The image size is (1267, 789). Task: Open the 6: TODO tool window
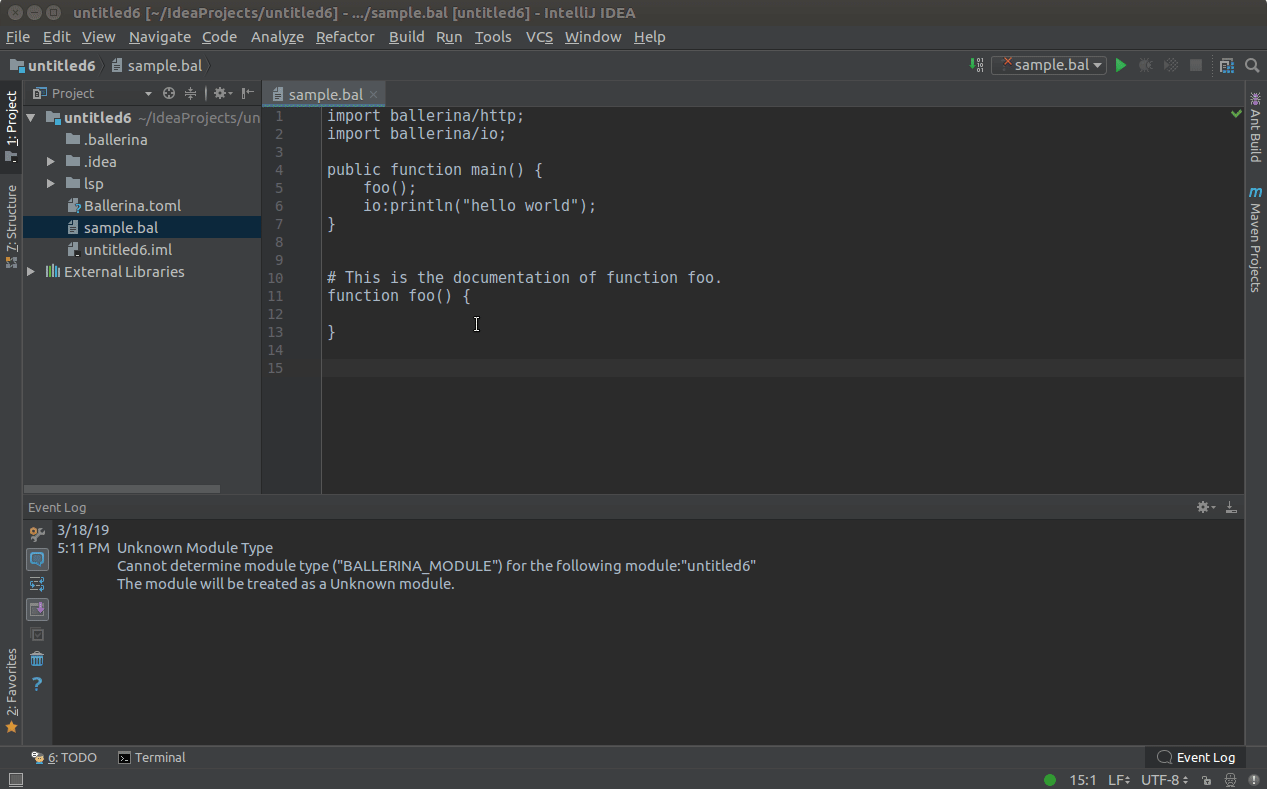(x=64, y=757)
